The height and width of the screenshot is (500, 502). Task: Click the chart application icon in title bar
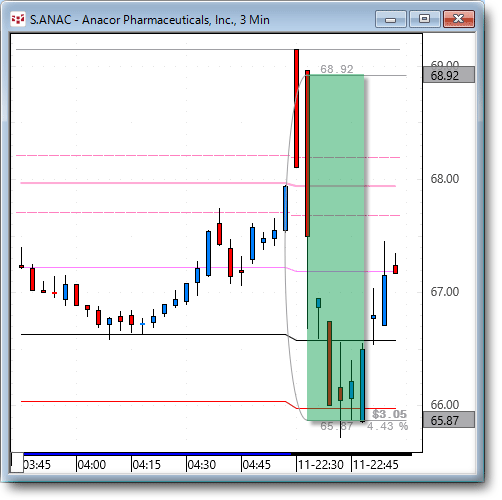tap(18, 19)
